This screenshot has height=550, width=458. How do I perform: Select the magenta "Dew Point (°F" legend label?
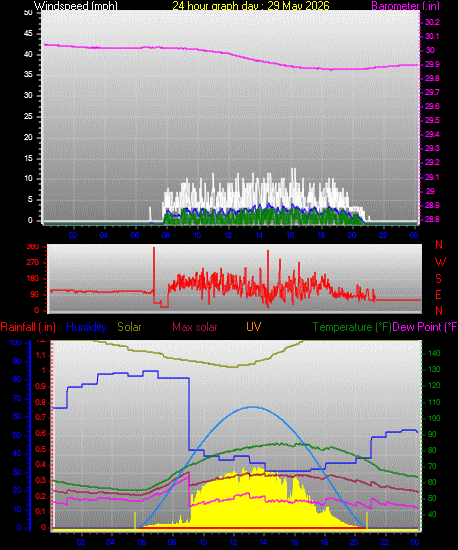[x=425, y=327]
